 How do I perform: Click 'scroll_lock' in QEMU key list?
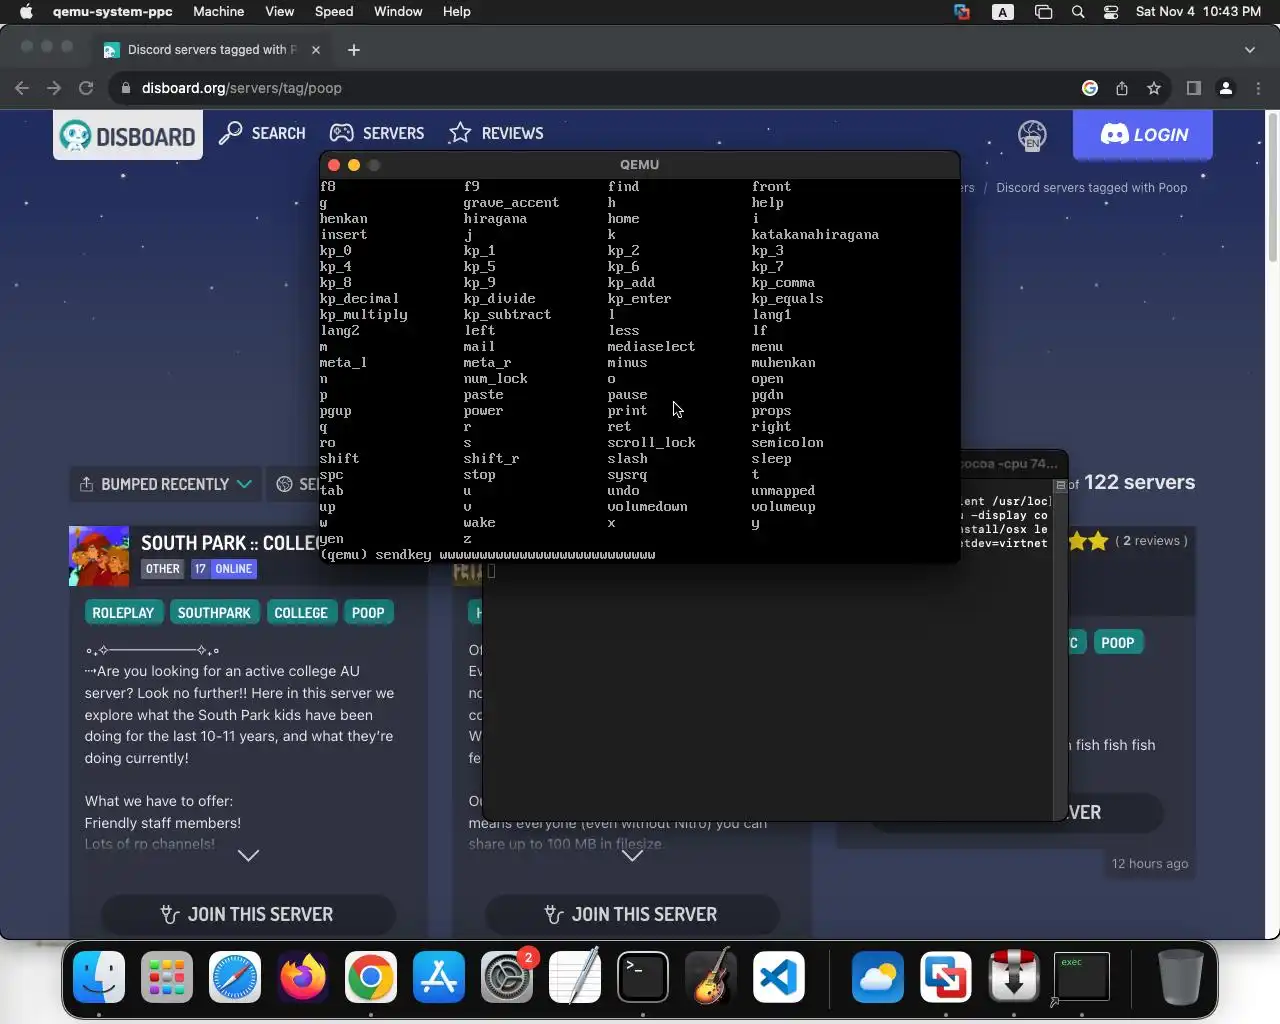coord(651,442)
